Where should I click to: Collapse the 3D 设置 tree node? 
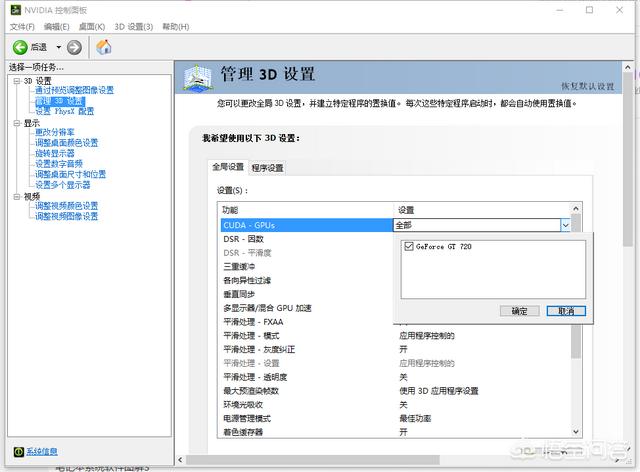[16, 81]
